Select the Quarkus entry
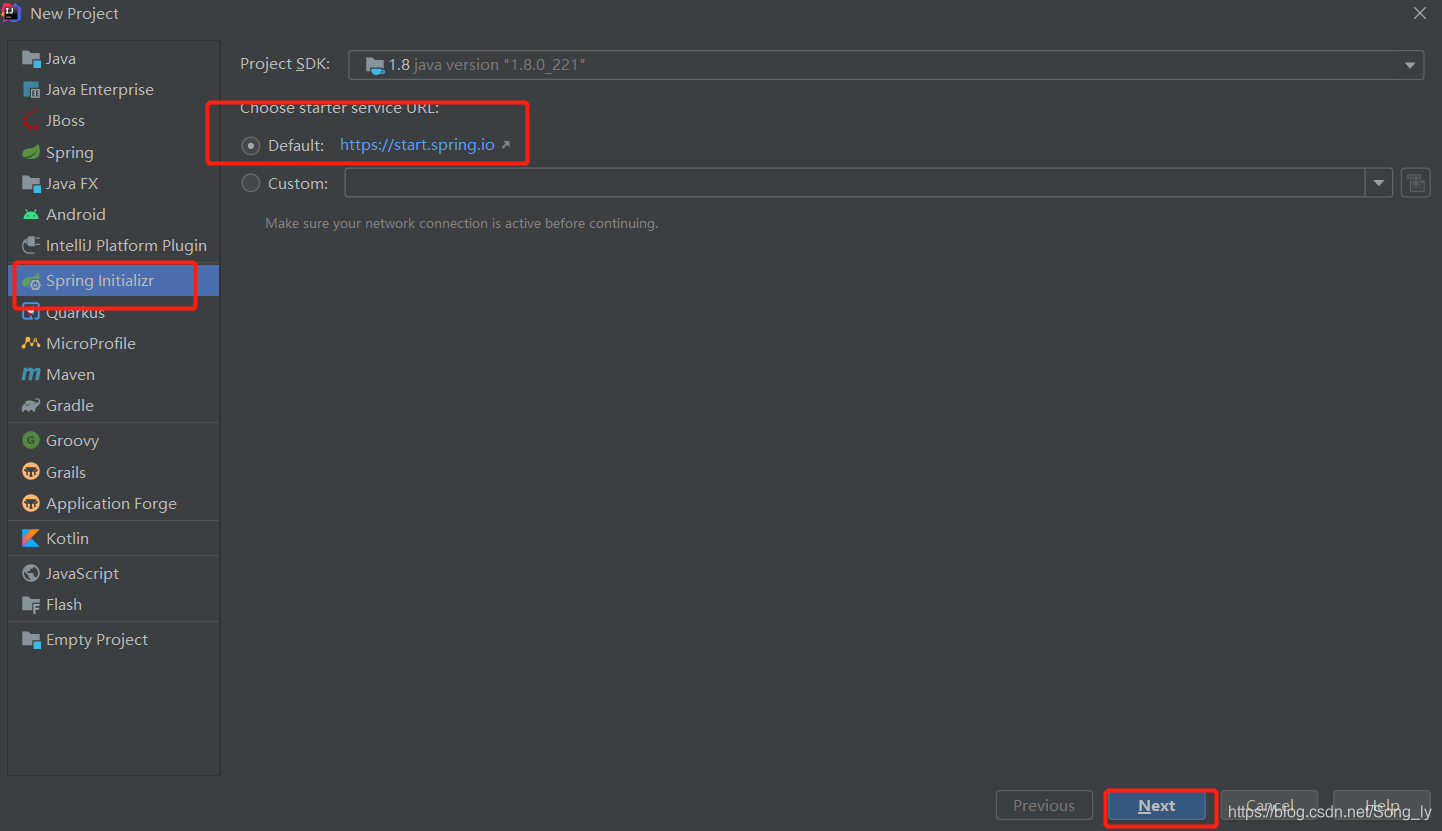Screen dimensions: 1442x831 (x=75, y=312)
